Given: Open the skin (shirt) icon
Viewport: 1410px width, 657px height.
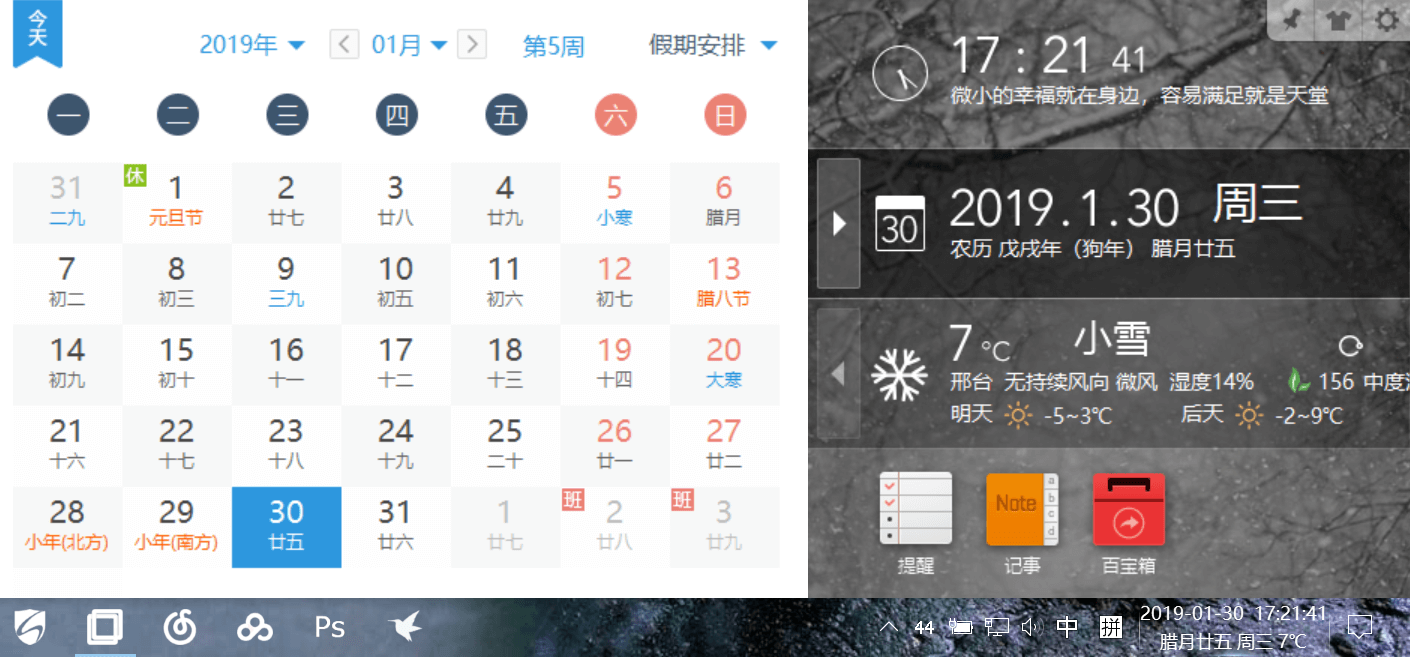Looking at the screenshot, I should 1337,20.
